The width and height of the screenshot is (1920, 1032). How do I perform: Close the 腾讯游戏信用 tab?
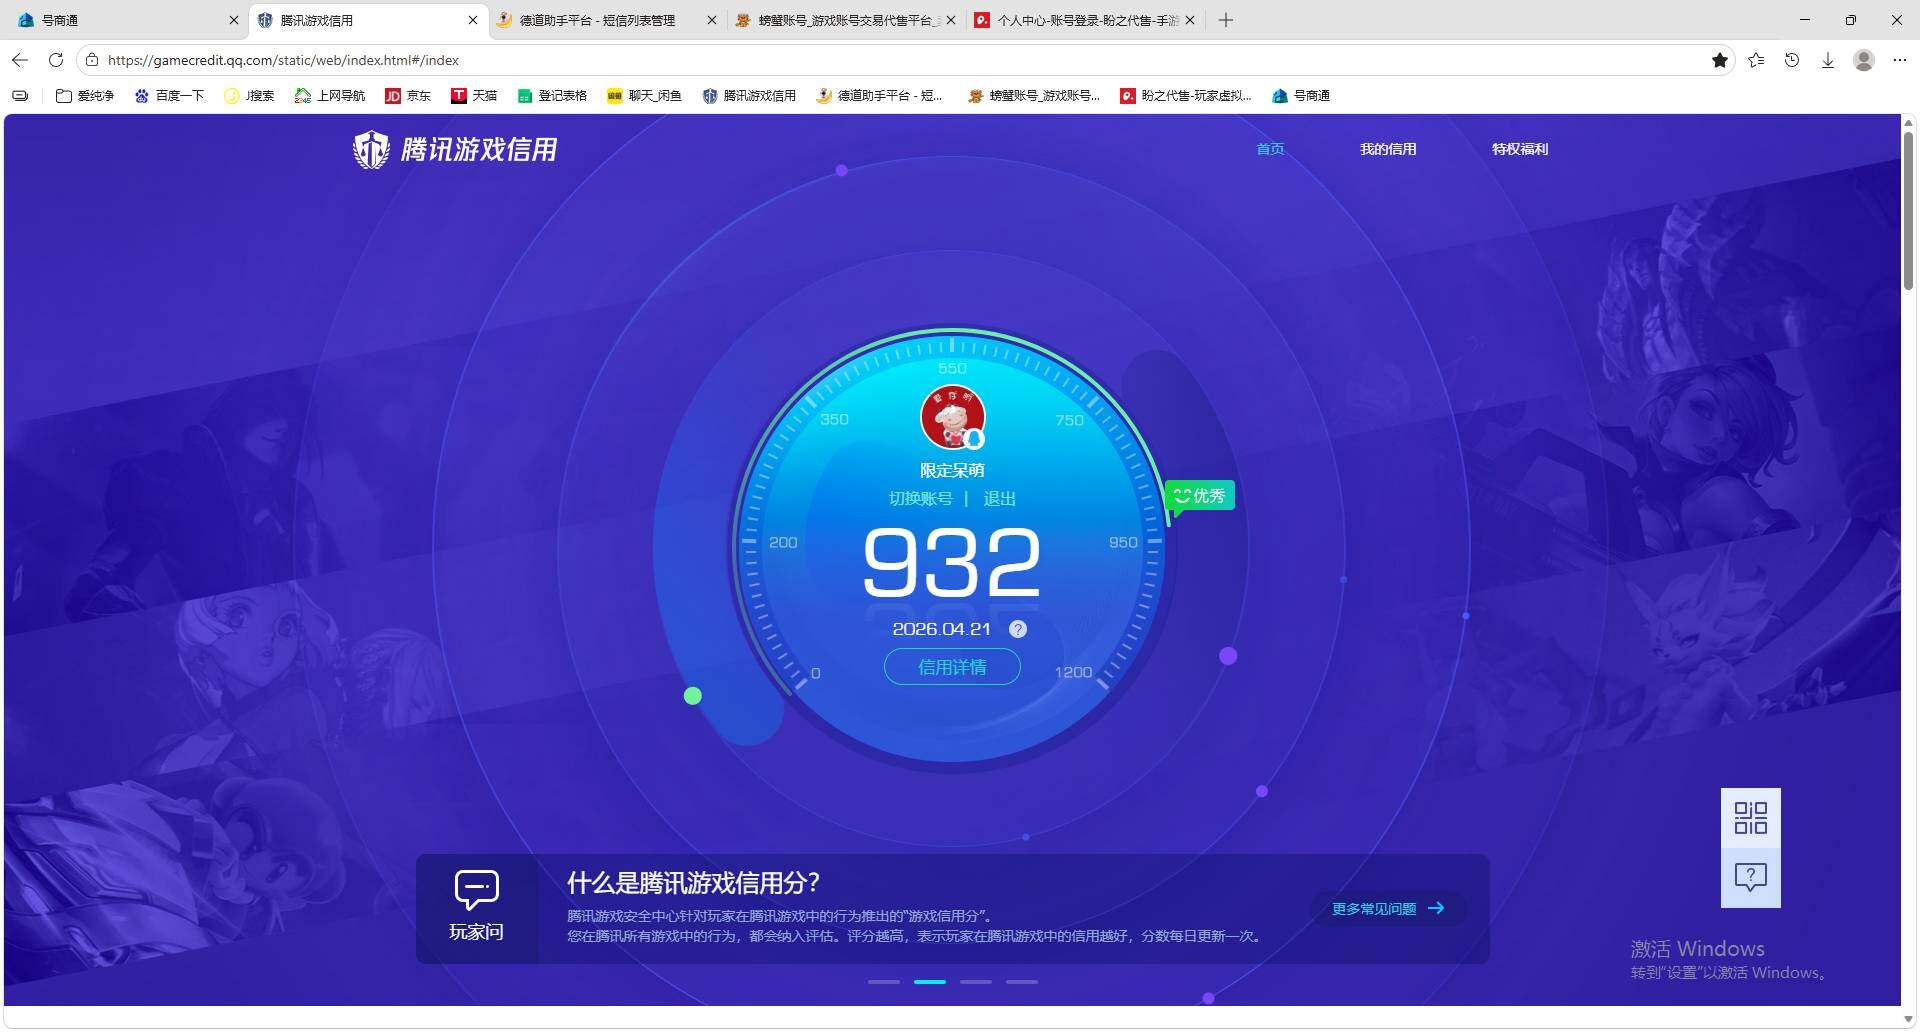pos(473,20)
